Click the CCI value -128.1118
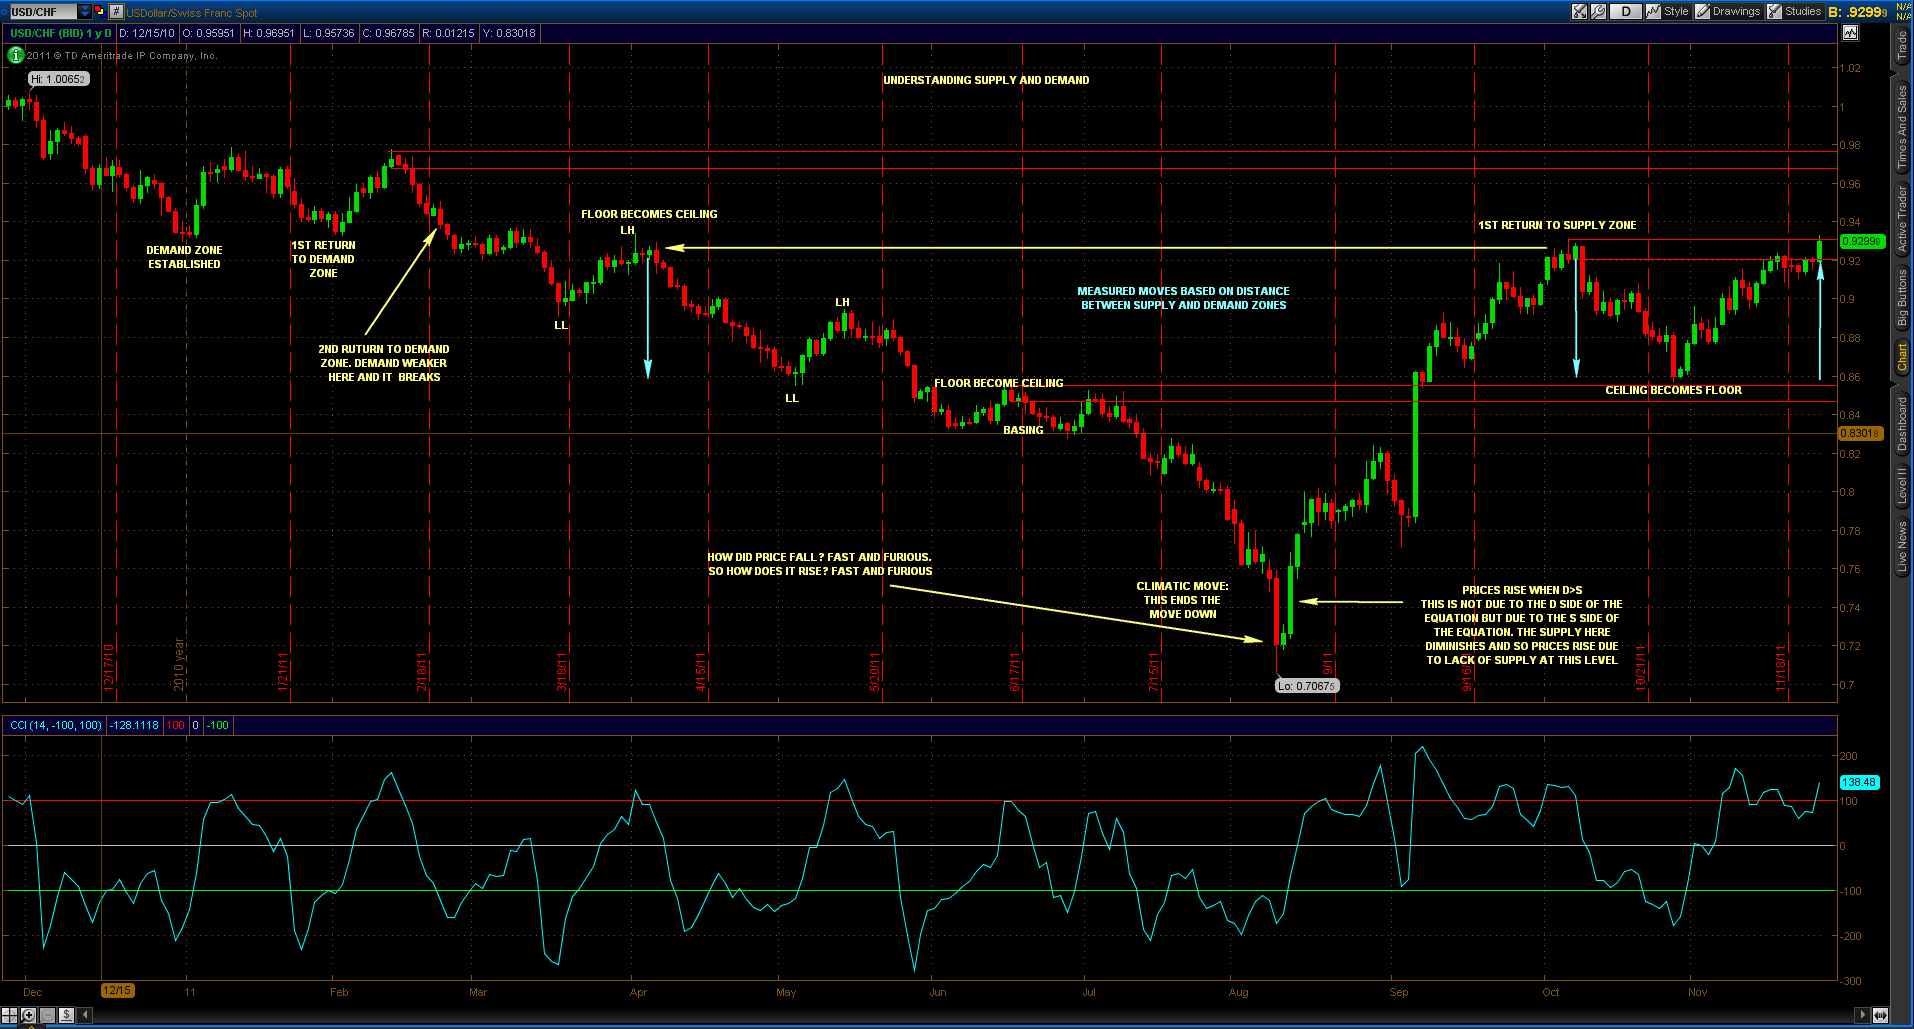Image resolution: width=1914 pixels, height=1029 pixels. pyautogui.click(x=134, y=725)
